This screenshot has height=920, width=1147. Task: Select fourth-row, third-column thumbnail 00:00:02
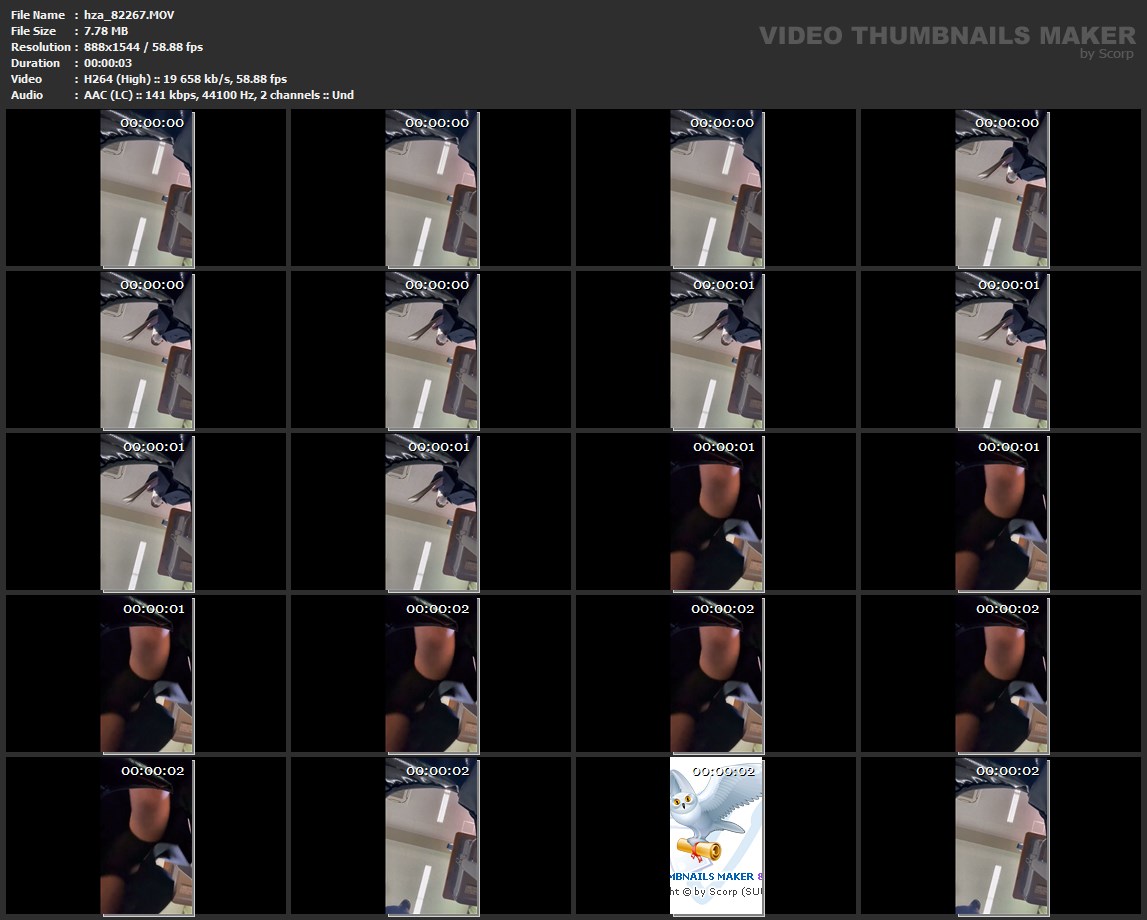[717, 674]
